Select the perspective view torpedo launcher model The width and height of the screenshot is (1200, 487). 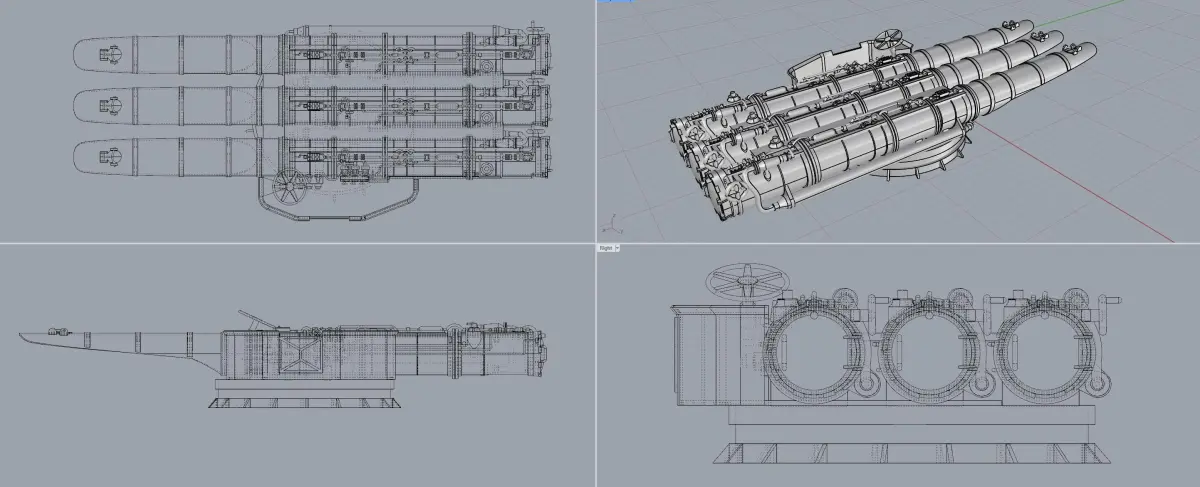point(885,122)
